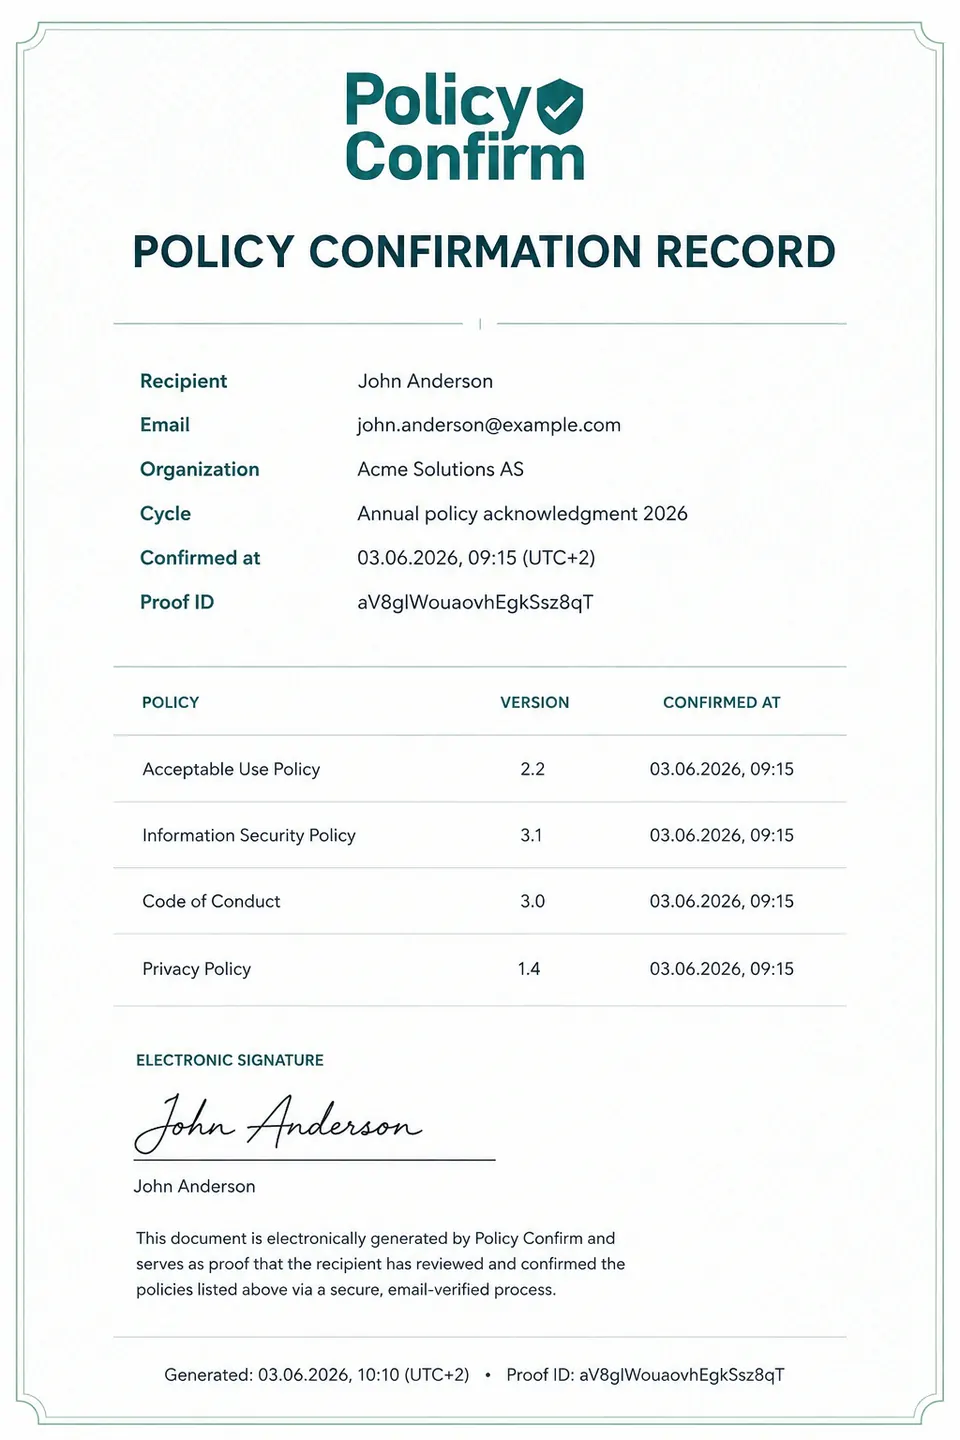Screen dimensions: 960x1440
Task: Click the disclaimer line starting 'policies listed above'
Action: pos(346,1290)
